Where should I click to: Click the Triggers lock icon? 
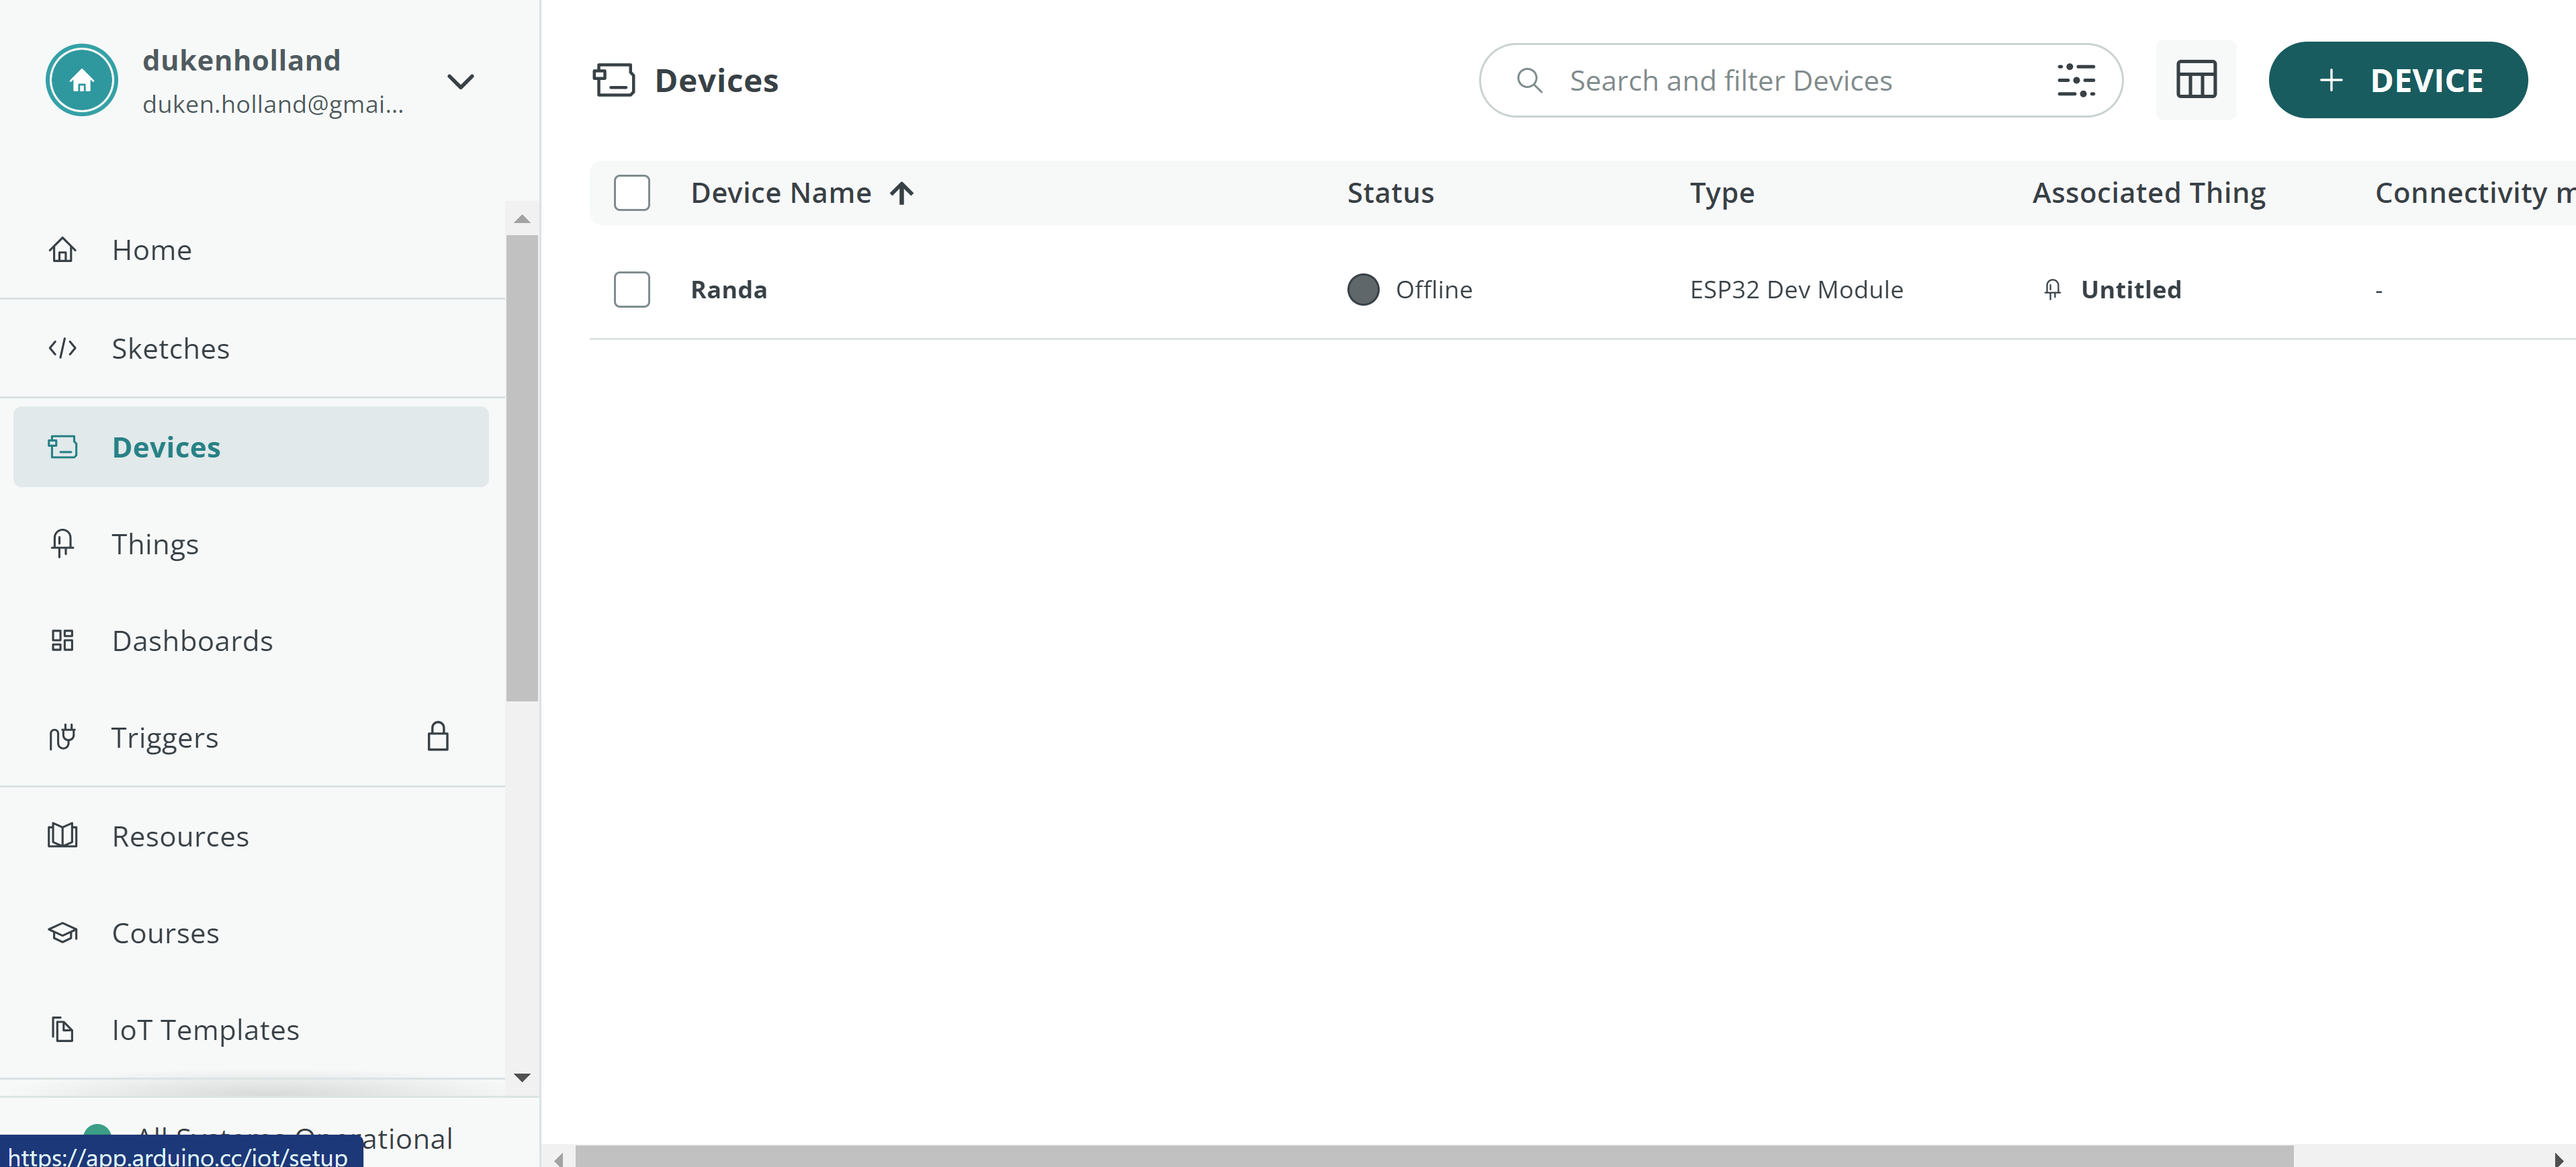click(438, 737)
